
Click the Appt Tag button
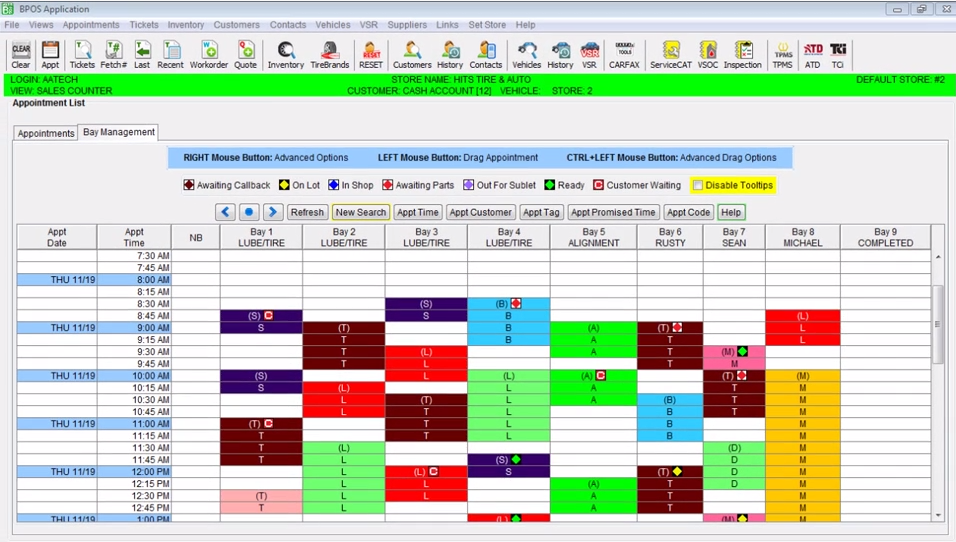(541, 212)
